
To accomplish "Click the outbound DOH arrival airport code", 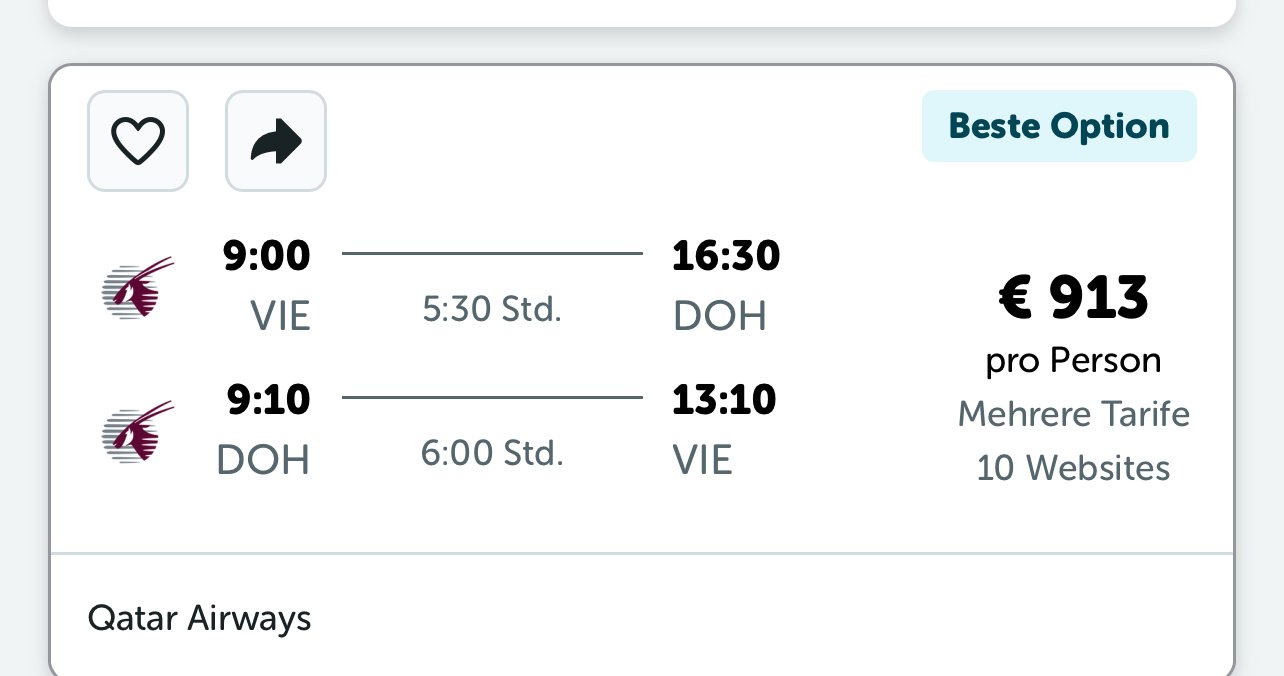I will click(x=720, y=316).
